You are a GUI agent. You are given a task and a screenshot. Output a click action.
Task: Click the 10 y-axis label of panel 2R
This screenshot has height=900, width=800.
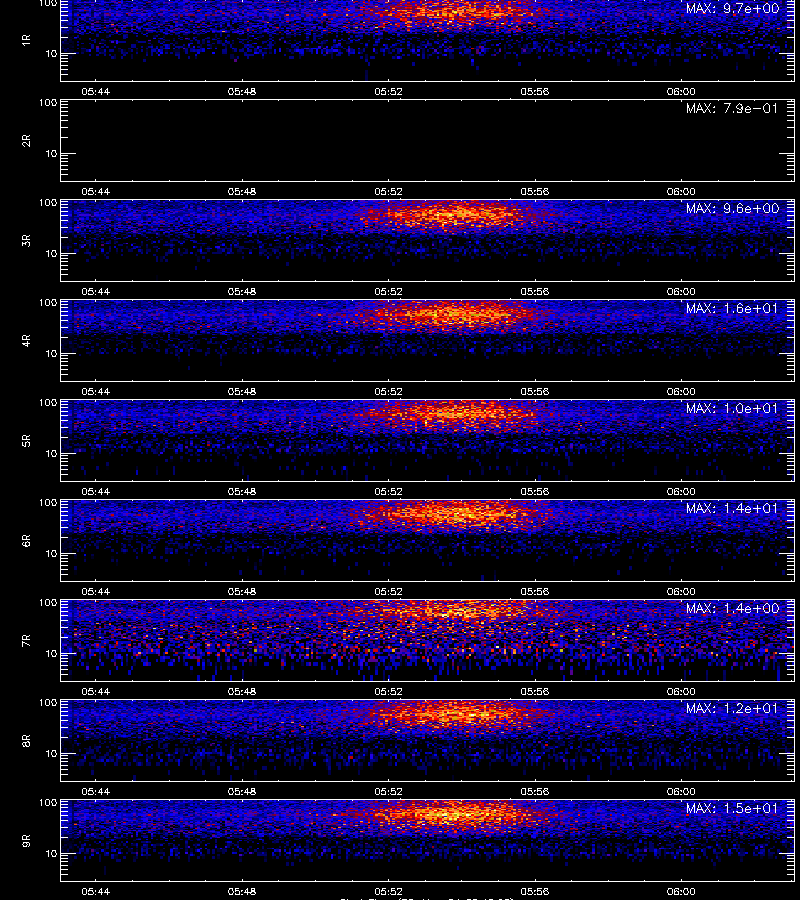51,153
